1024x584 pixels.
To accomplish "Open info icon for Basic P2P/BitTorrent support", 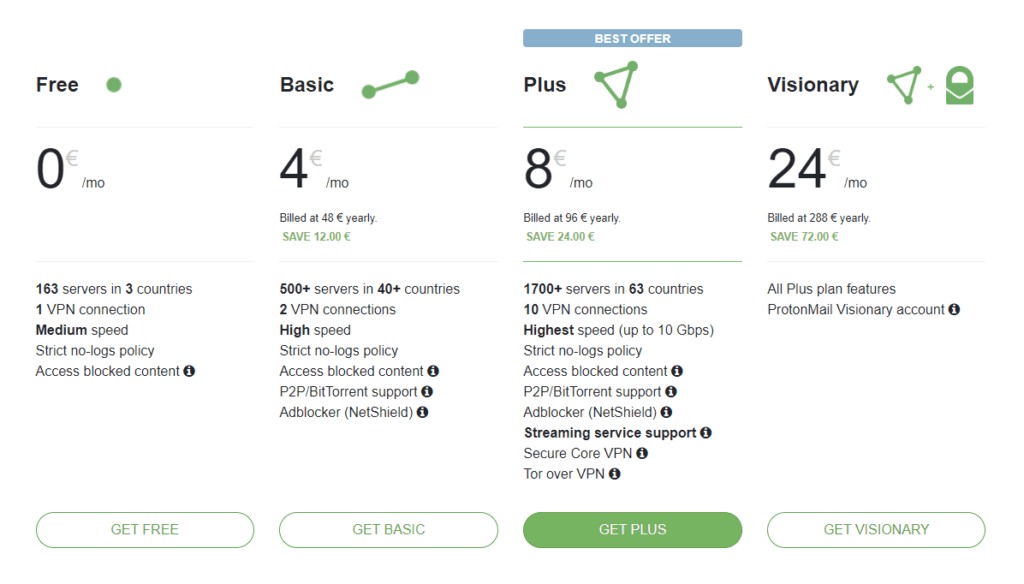I will (427, 392).
